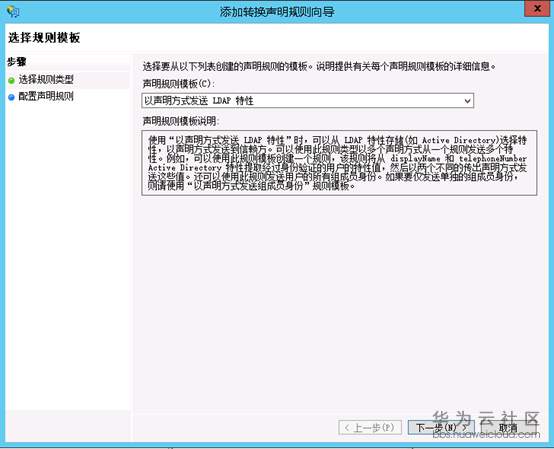Screen dimensions: 554x449
Task: Click the 步骤 sidebar heading
Action: click(x=17, y=62)
